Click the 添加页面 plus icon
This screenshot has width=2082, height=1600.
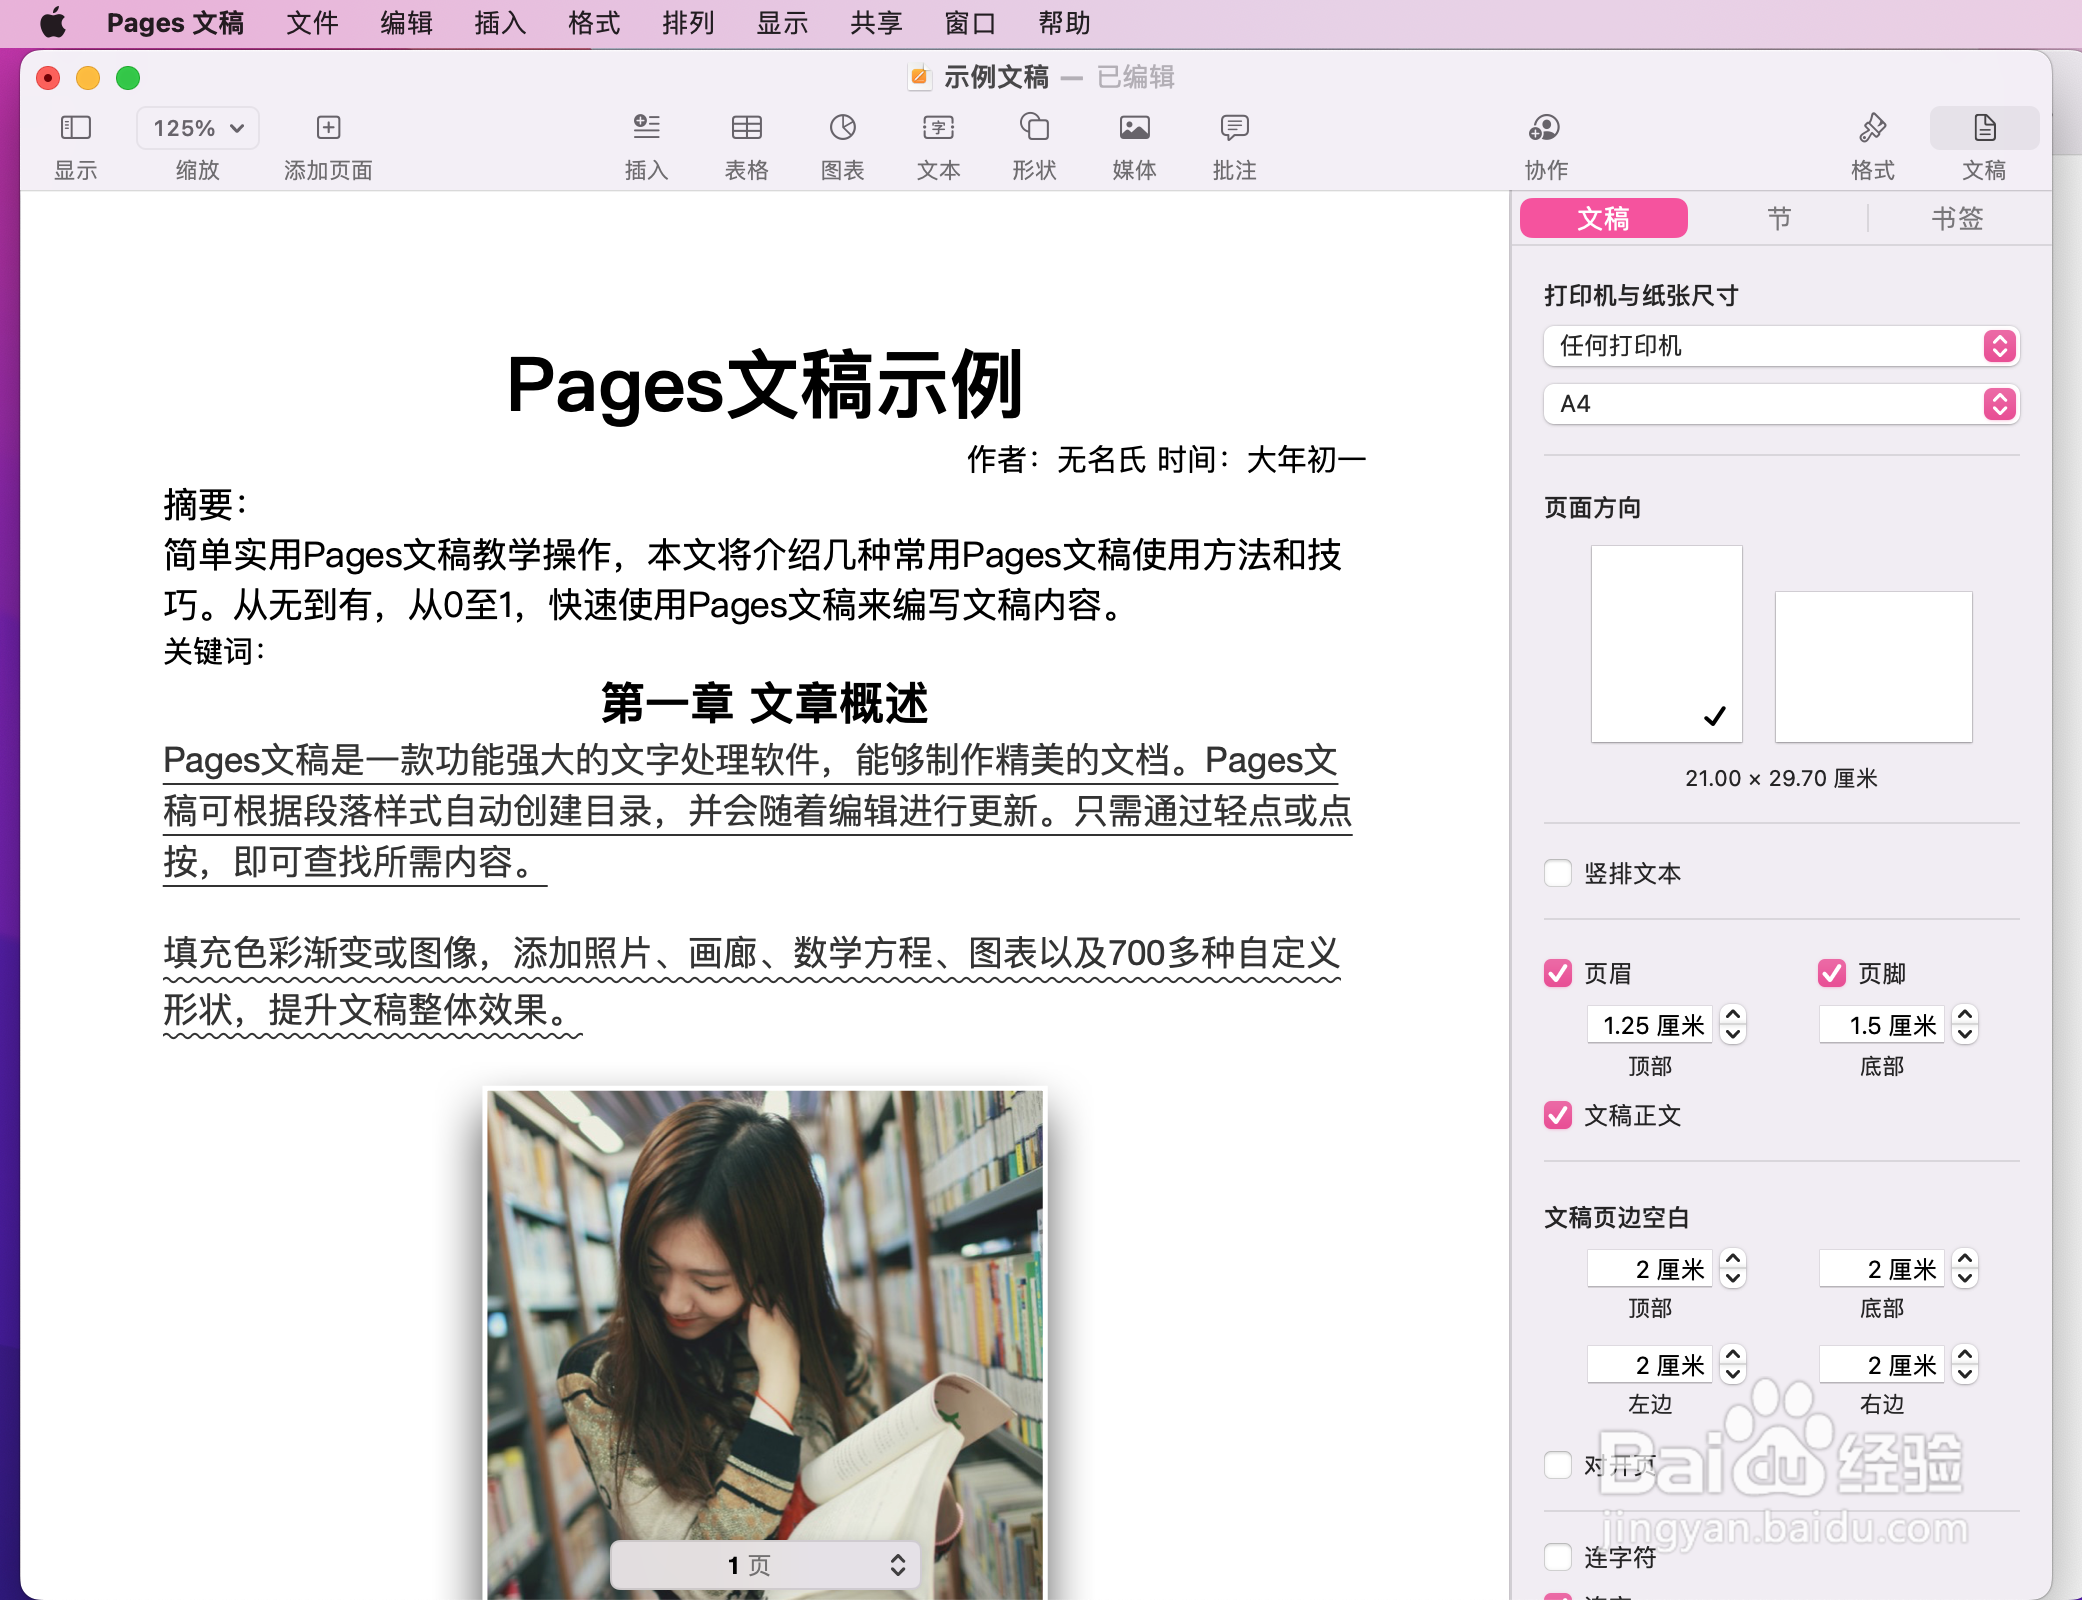(328, 127)
